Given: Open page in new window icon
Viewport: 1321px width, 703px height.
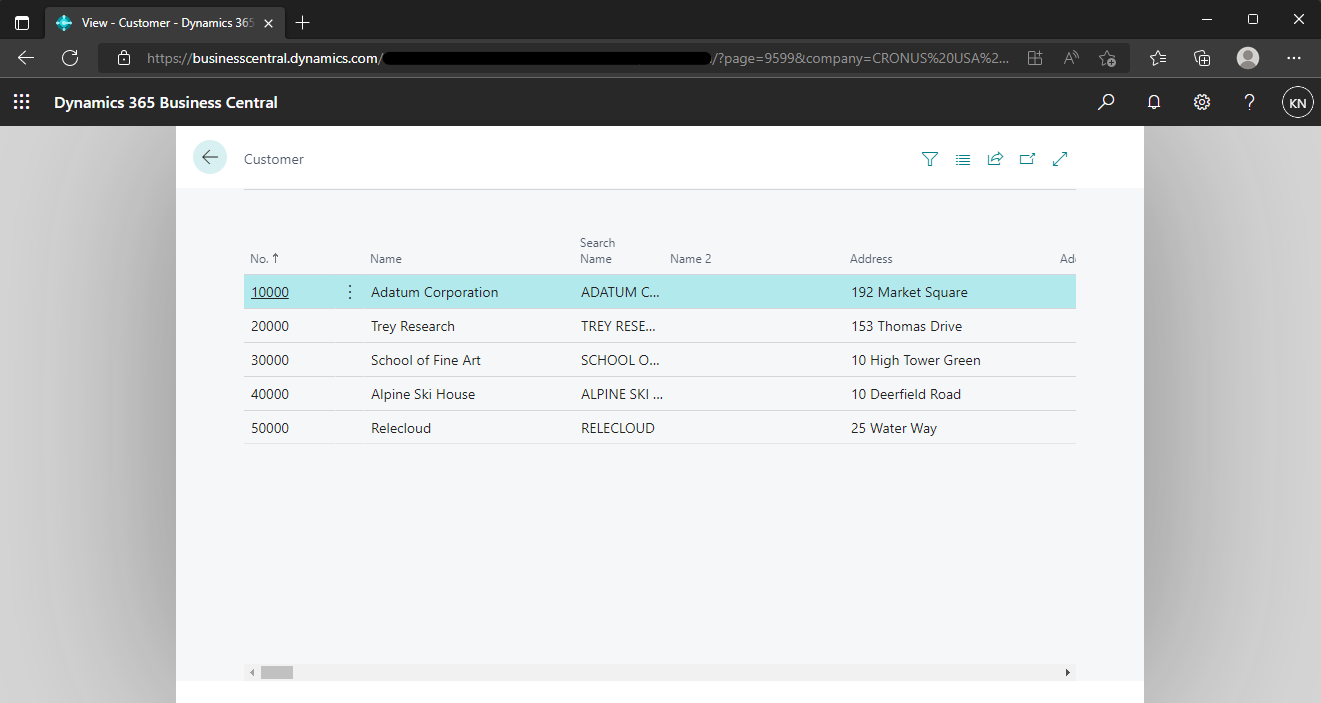Looking at the screenshot, I should [x=1027, y=159].
